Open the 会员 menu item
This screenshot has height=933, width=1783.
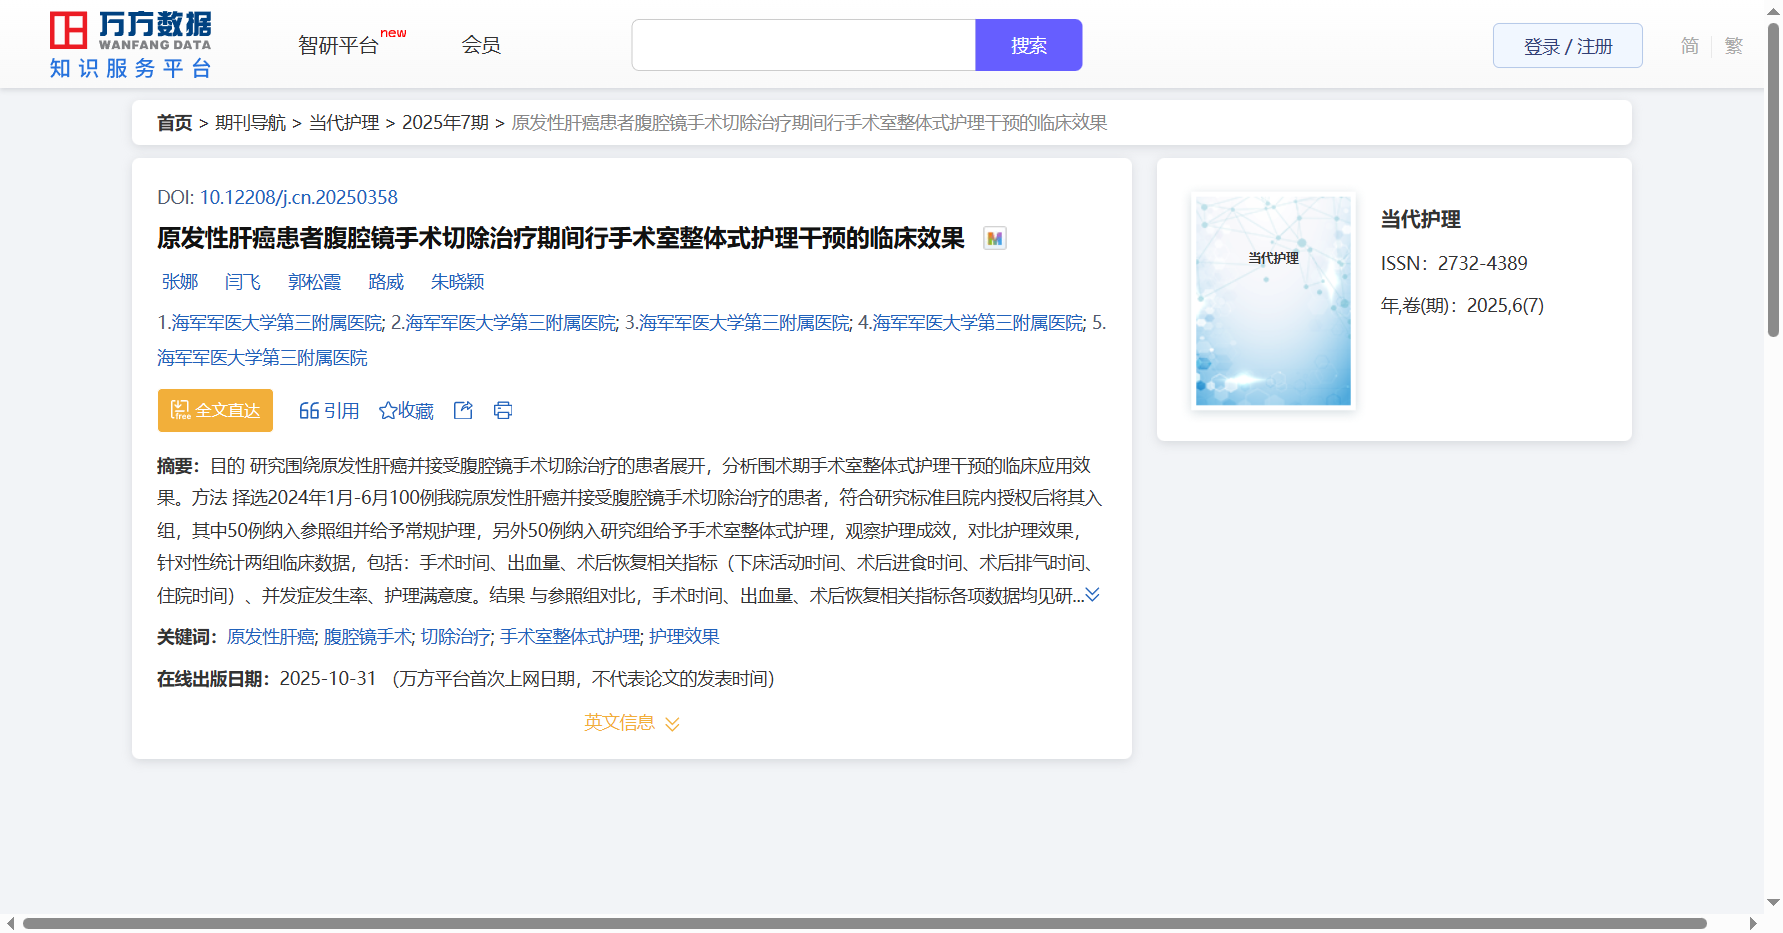pyautogui.click(x=481, y=45)
